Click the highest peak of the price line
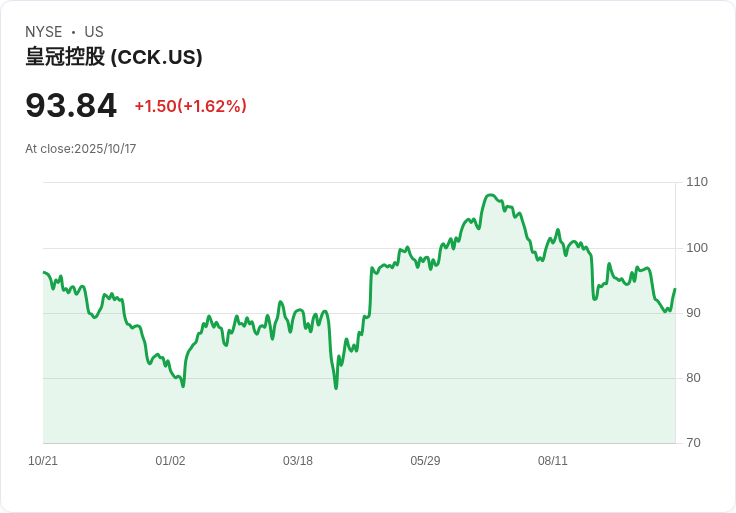Screen dimensions: 736x513 click(490, 195)
